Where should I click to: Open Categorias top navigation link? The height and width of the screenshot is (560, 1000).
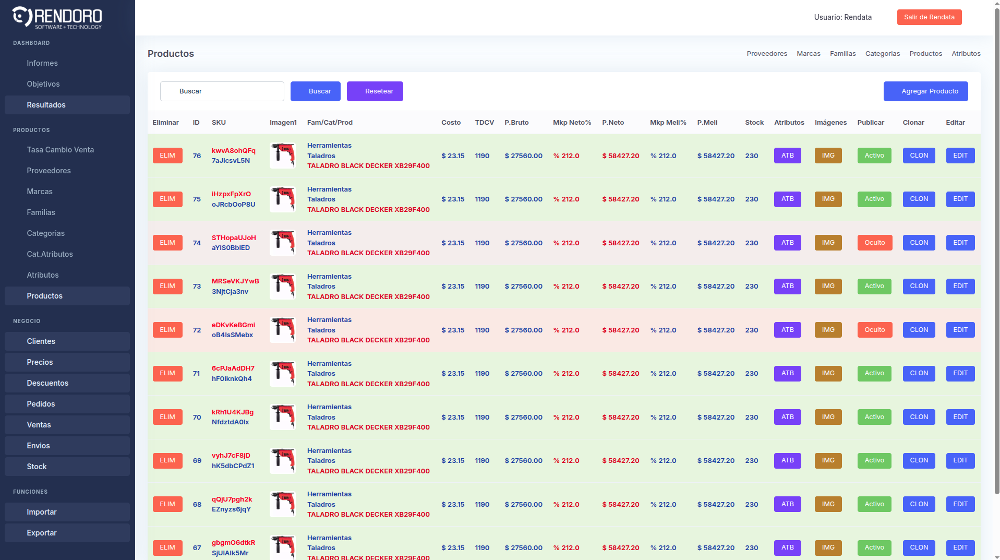click(x=882, y=54)
